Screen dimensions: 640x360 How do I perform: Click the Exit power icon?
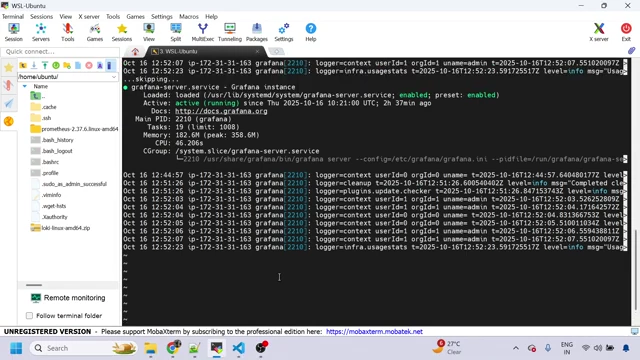pyautogui.click(x=626, y=32)
